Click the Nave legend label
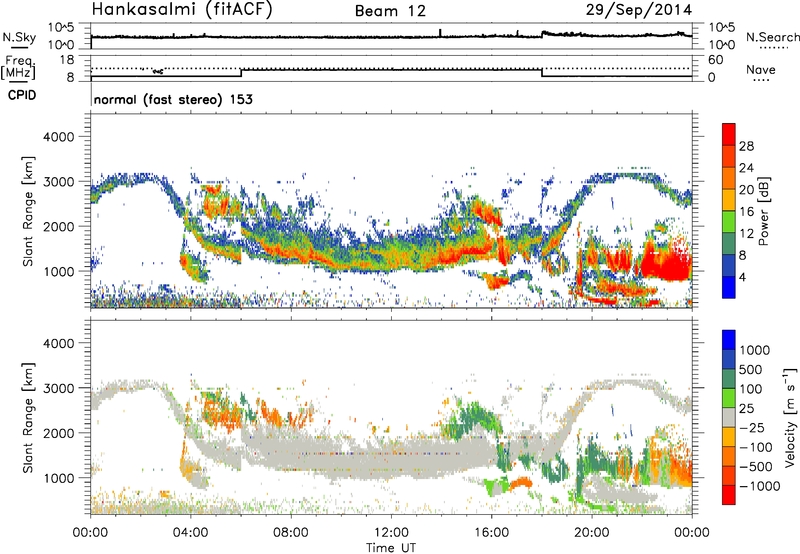Image resolution: width=800 pixels, height=554 pixels. click(761, 70)
